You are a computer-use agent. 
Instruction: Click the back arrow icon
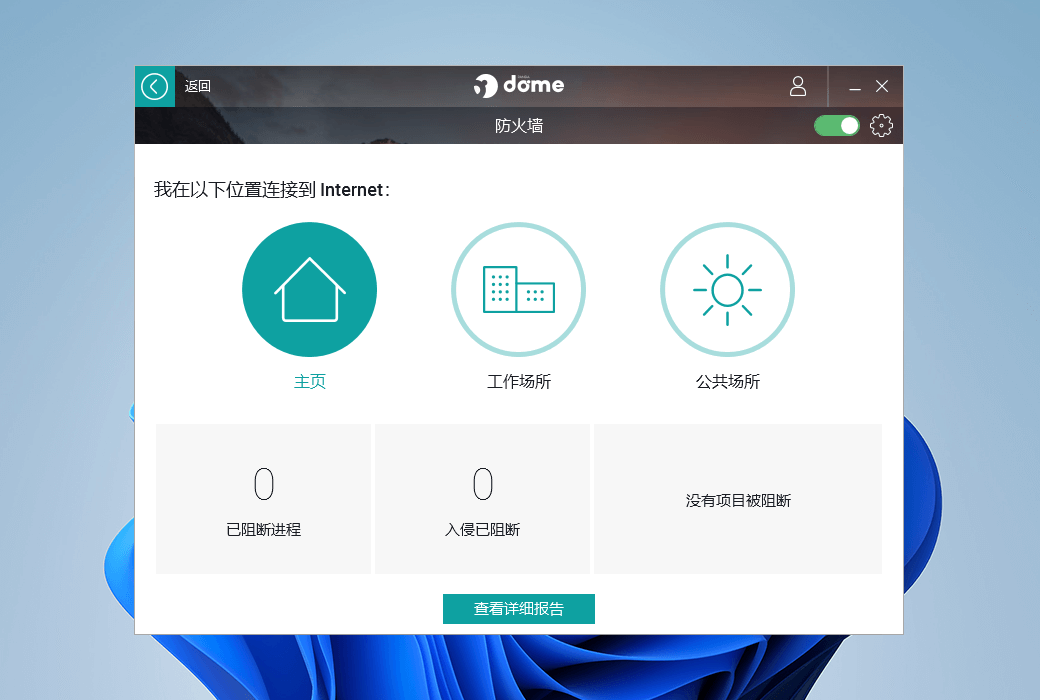pos(154,87)
